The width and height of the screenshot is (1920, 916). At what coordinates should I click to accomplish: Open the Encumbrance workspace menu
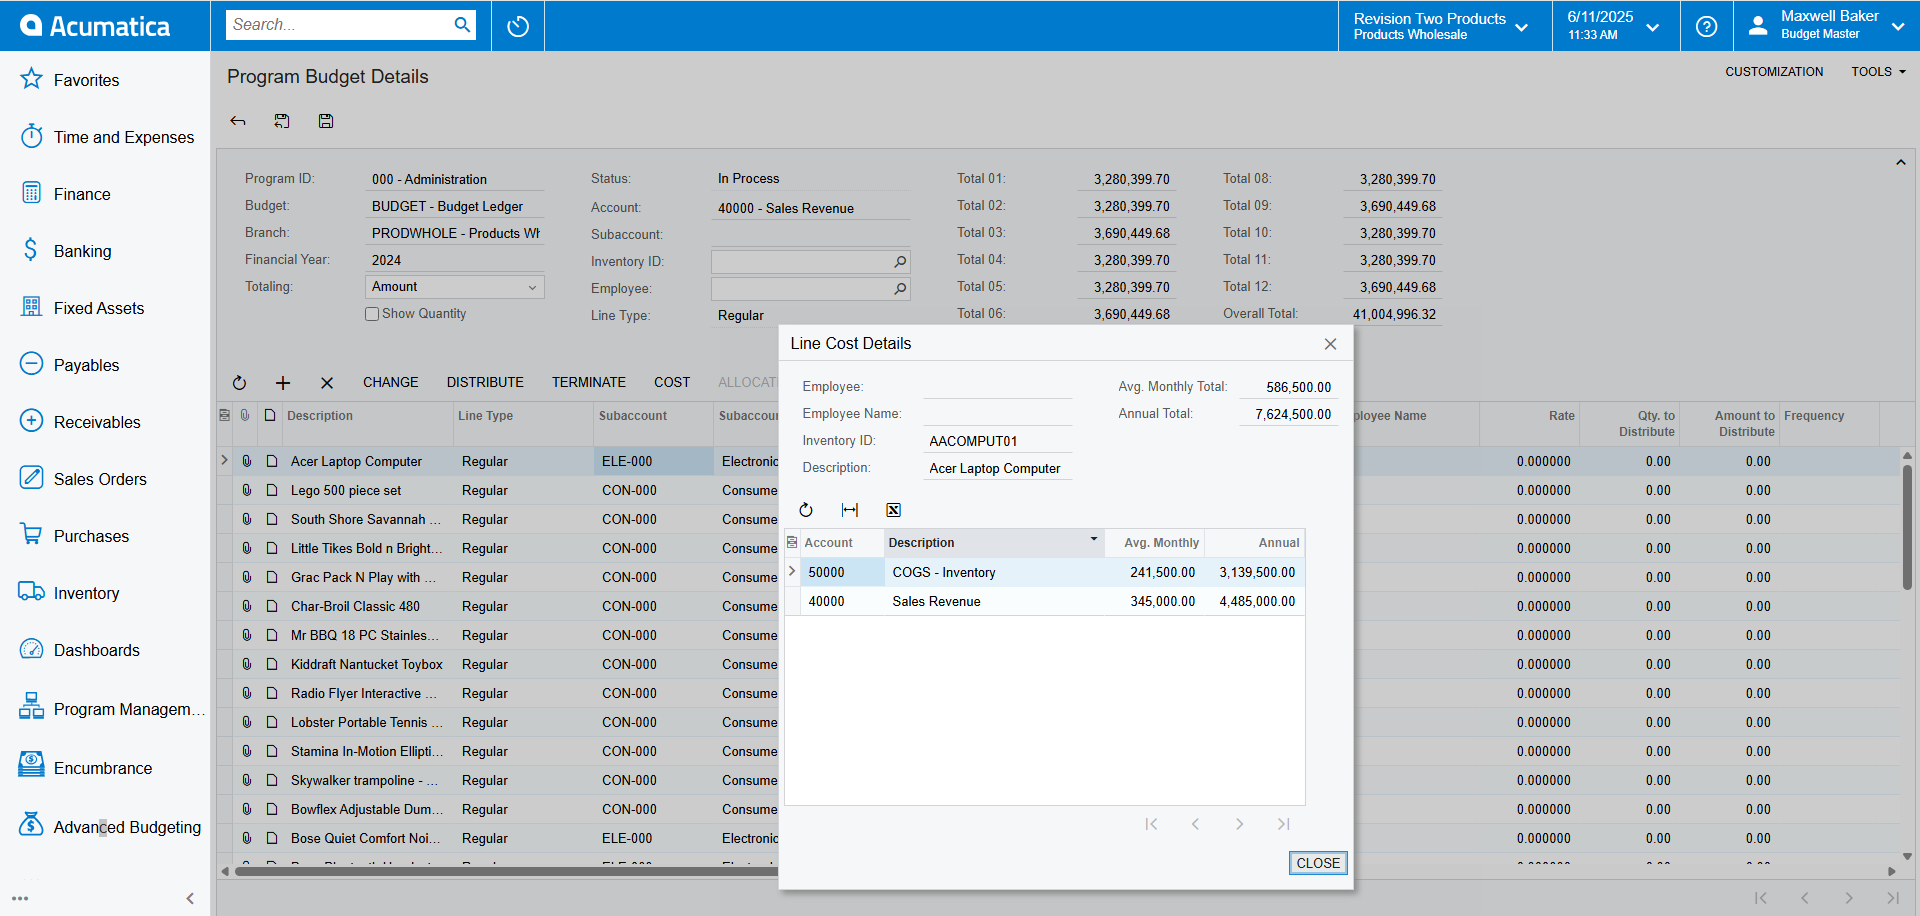coord(103,768)
